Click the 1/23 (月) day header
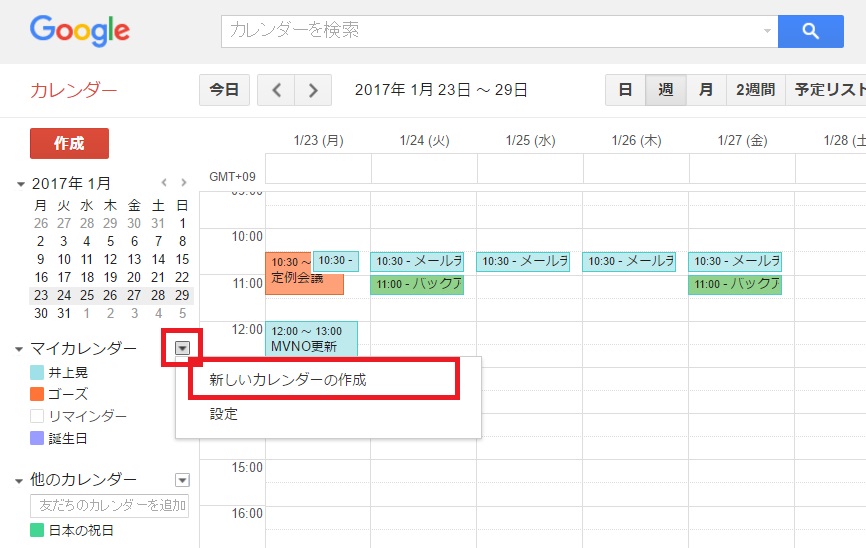The height and width of the screenshot is (548, 866). 319,140
